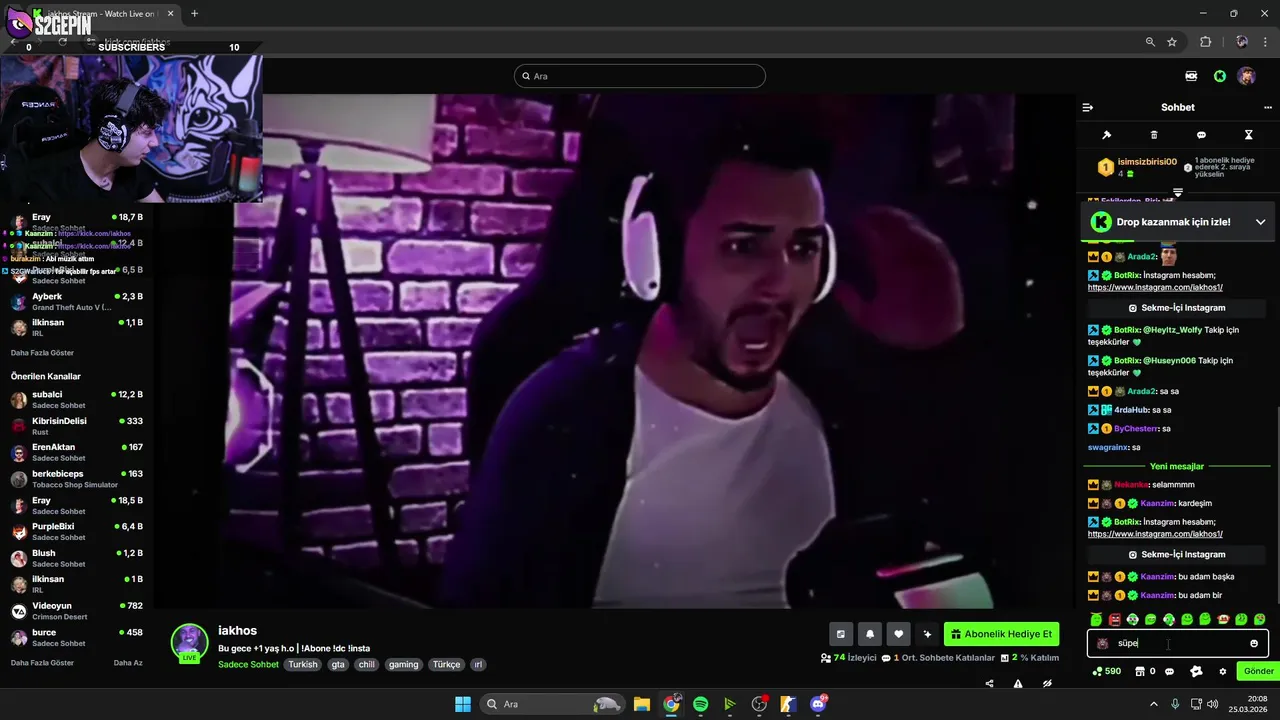This screenshot has height=720, width=1280.
Task: Open Spotify from the taskbar
Action: (x=700, y=704)
